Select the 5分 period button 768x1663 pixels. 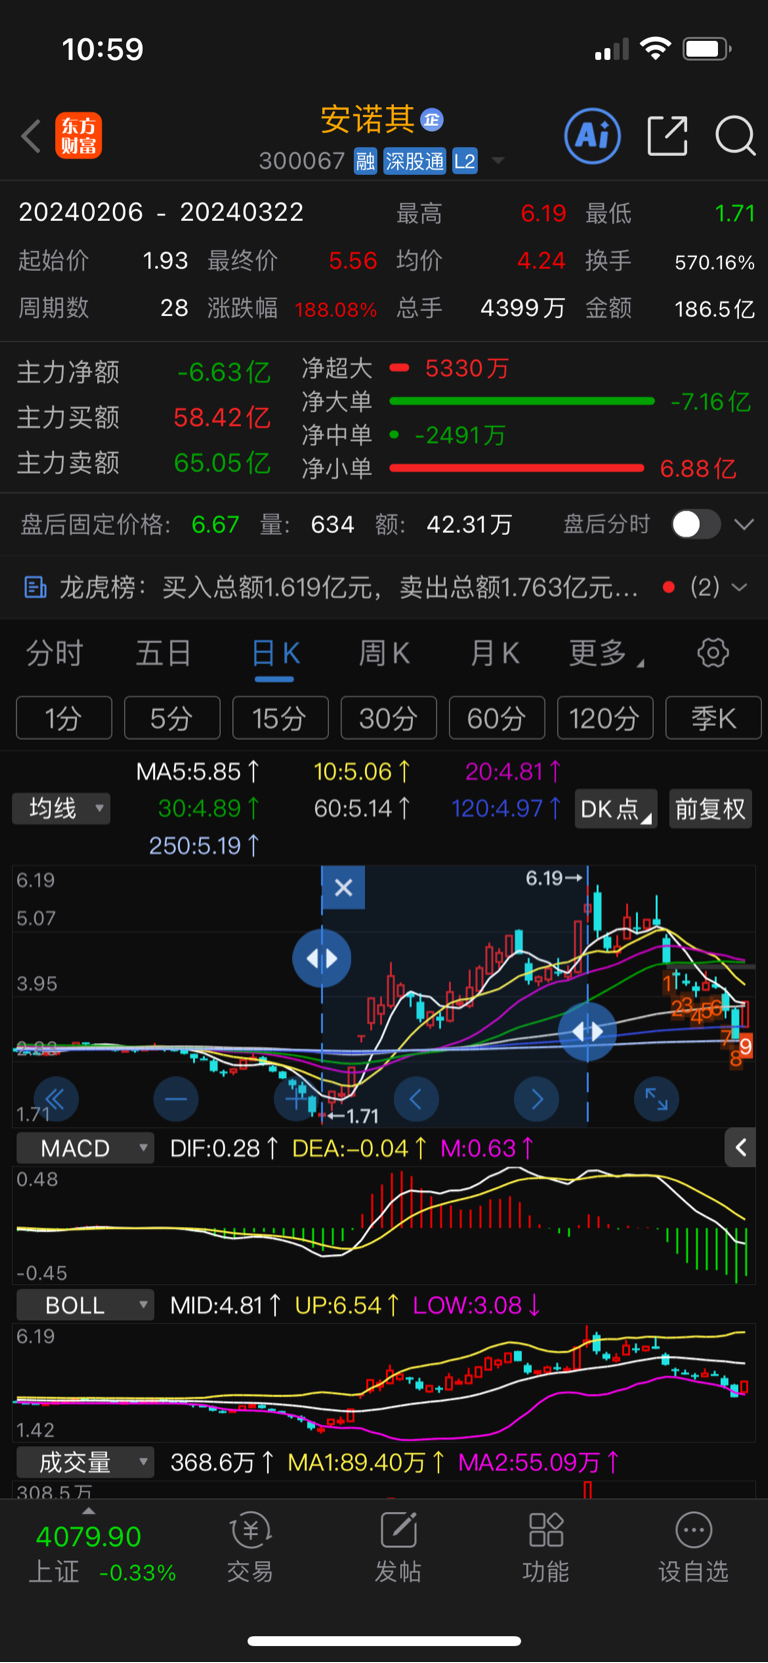(172, 718)
